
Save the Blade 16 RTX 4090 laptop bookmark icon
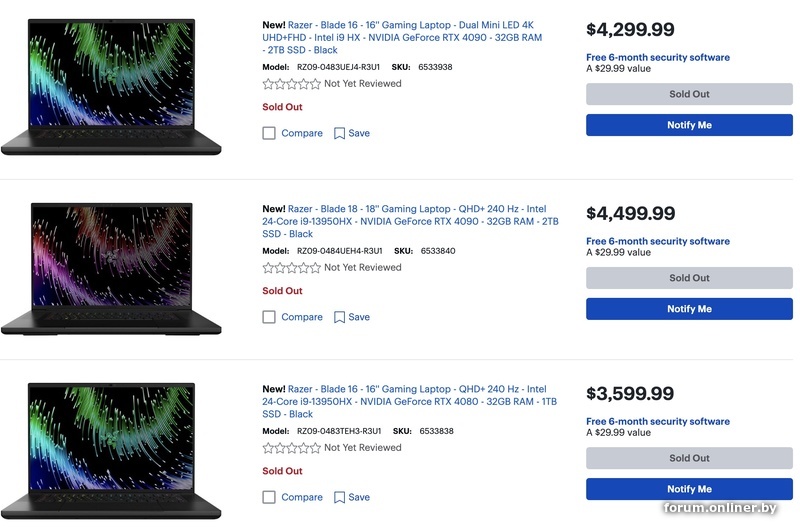point(340,133)
